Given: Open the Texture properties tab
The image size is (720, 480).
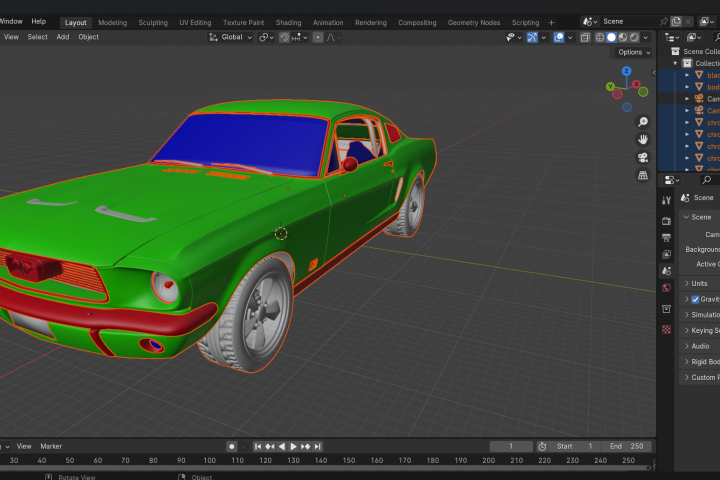Looking at the screenshot, I should 666,329.
